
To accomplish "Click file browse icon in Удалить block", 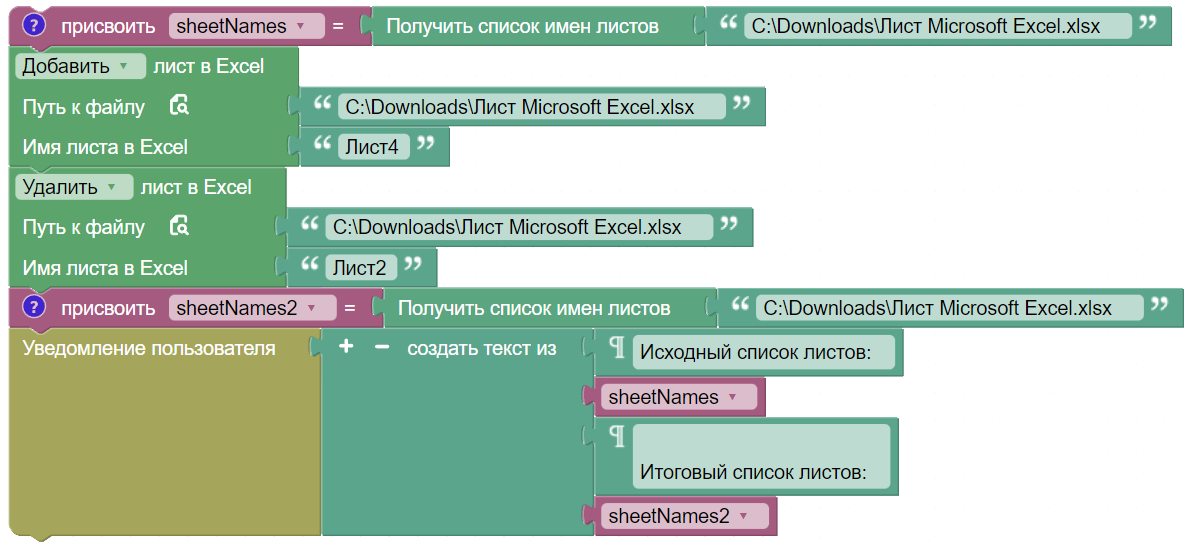I will (x=179, y=227).
